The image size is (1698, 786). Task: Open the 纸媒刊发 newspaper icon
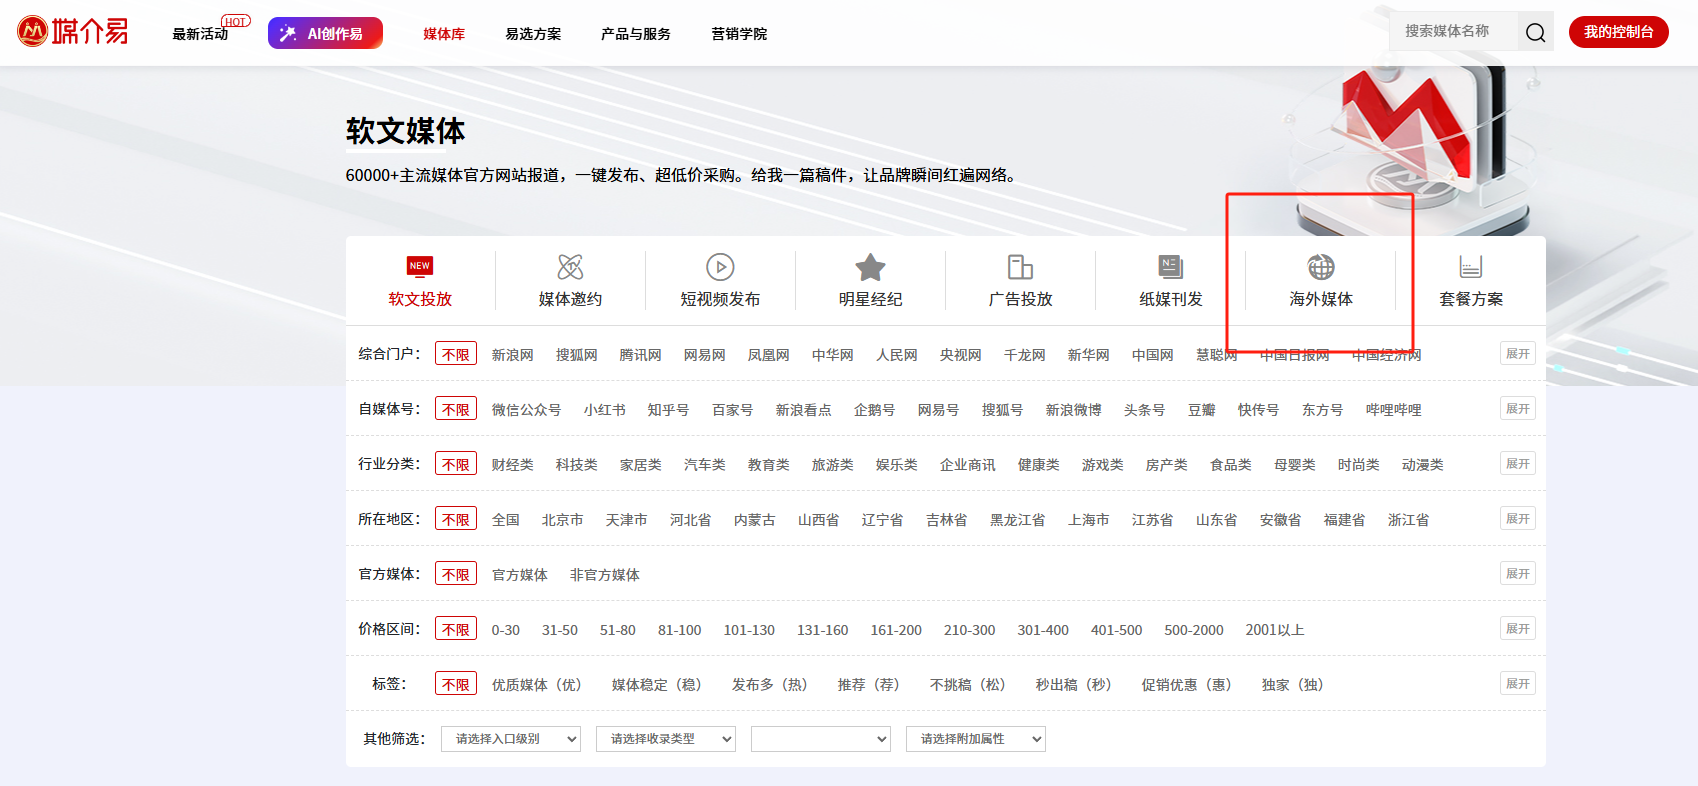point(1170,267)
